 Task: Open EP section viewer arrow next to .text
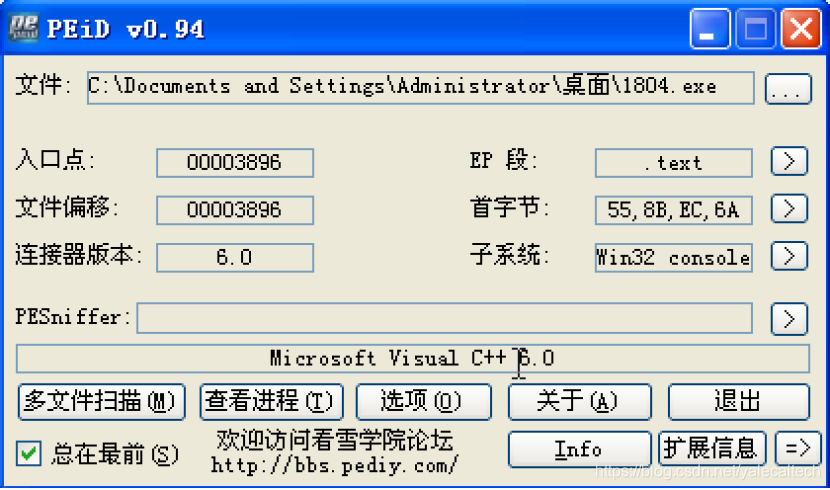789,161
